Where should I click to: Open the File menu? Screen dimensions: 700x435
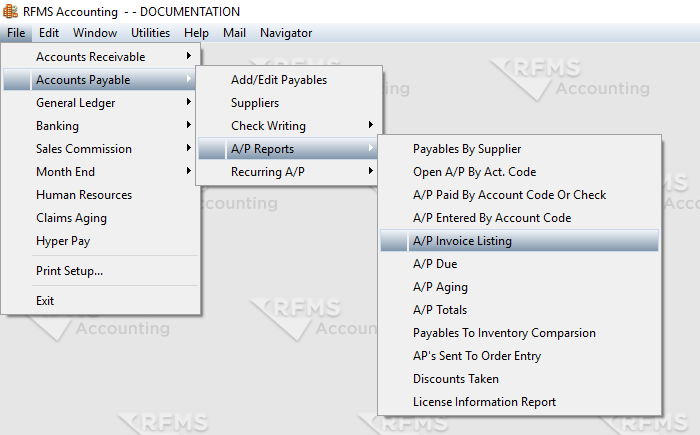pos(16,33)
